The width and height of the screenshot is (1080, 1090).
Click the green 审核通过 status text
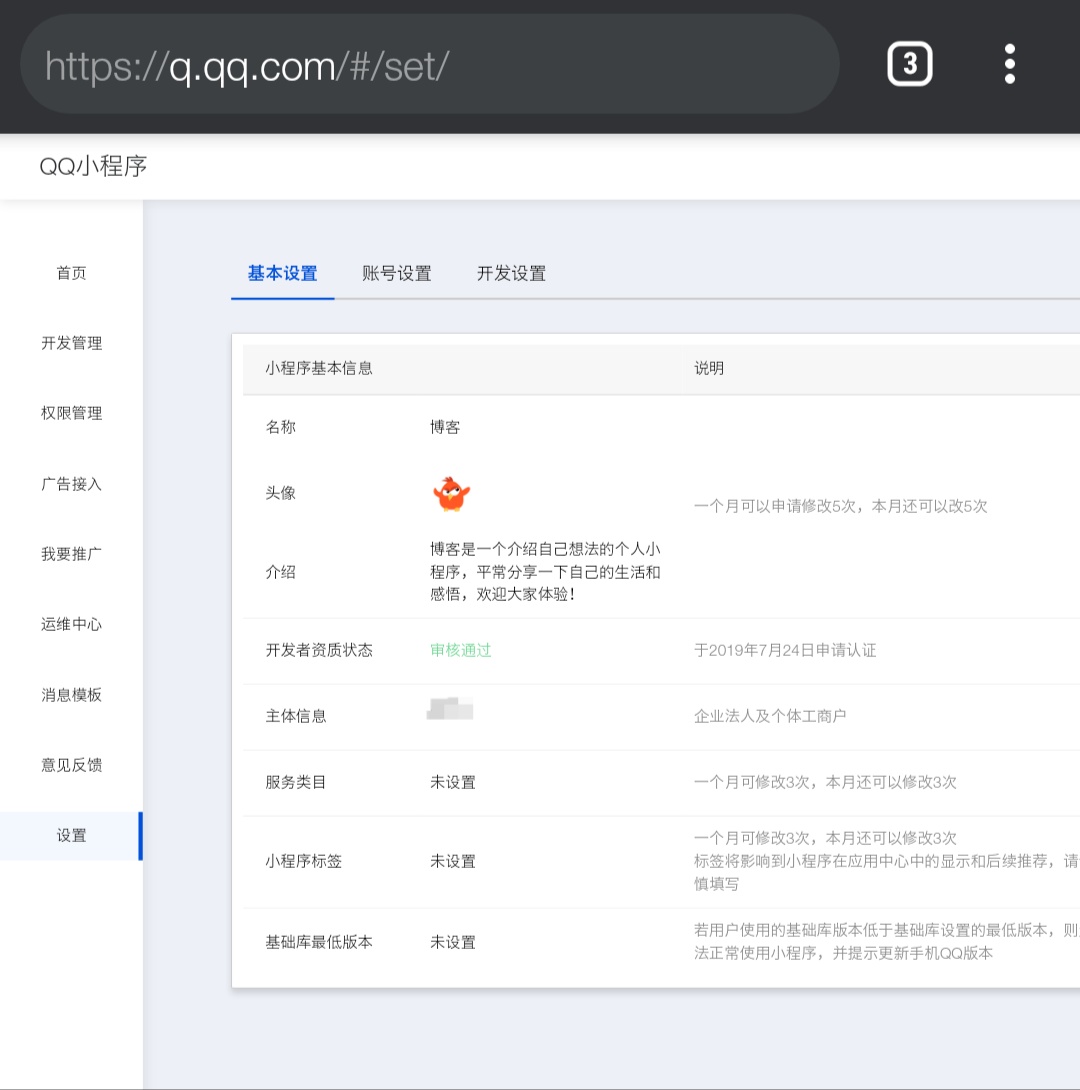[460, 650]
